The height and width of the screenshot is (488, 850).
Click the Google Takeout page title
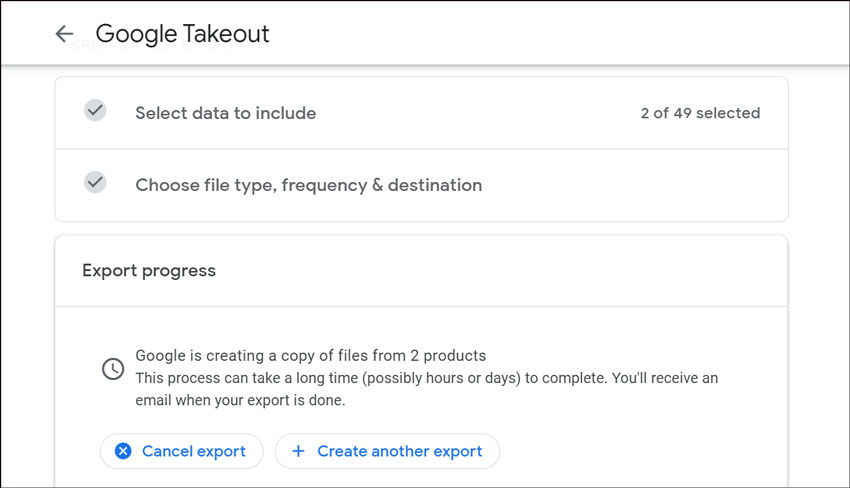pos(182,34)
